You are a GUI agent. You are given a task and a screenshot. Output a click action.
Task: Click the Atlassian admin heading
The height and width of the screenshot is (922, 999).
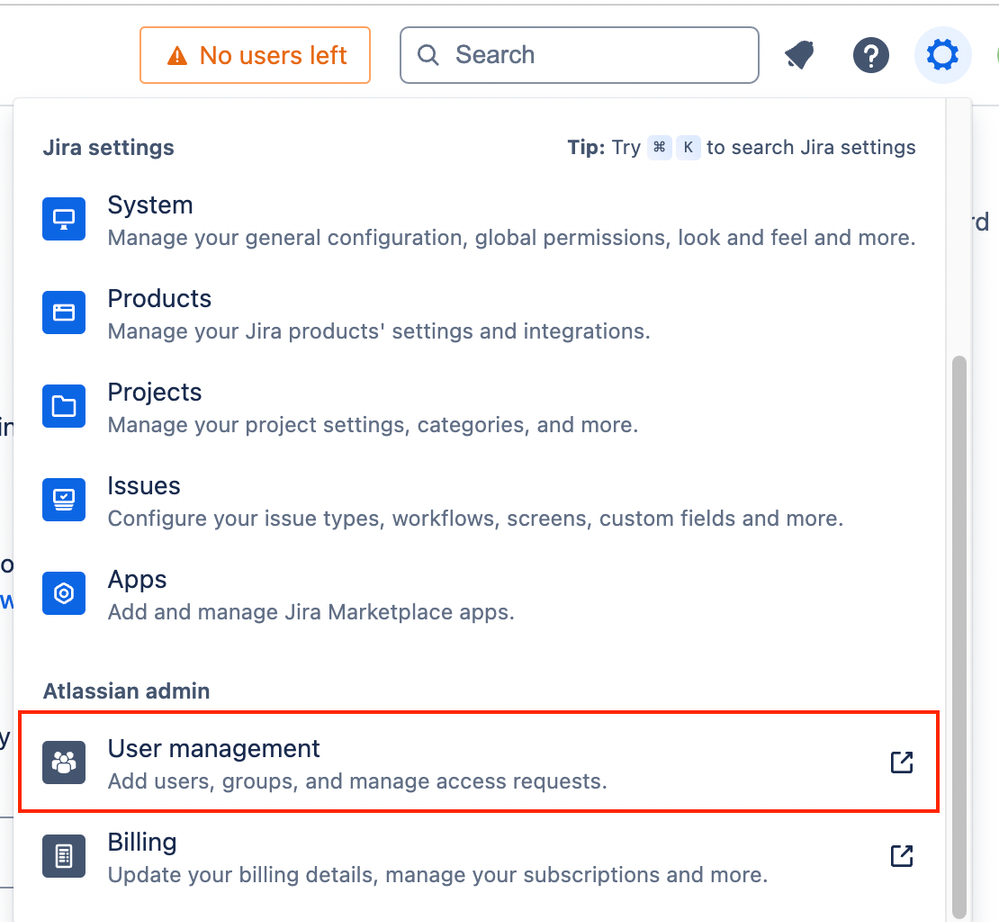point(126,691)
